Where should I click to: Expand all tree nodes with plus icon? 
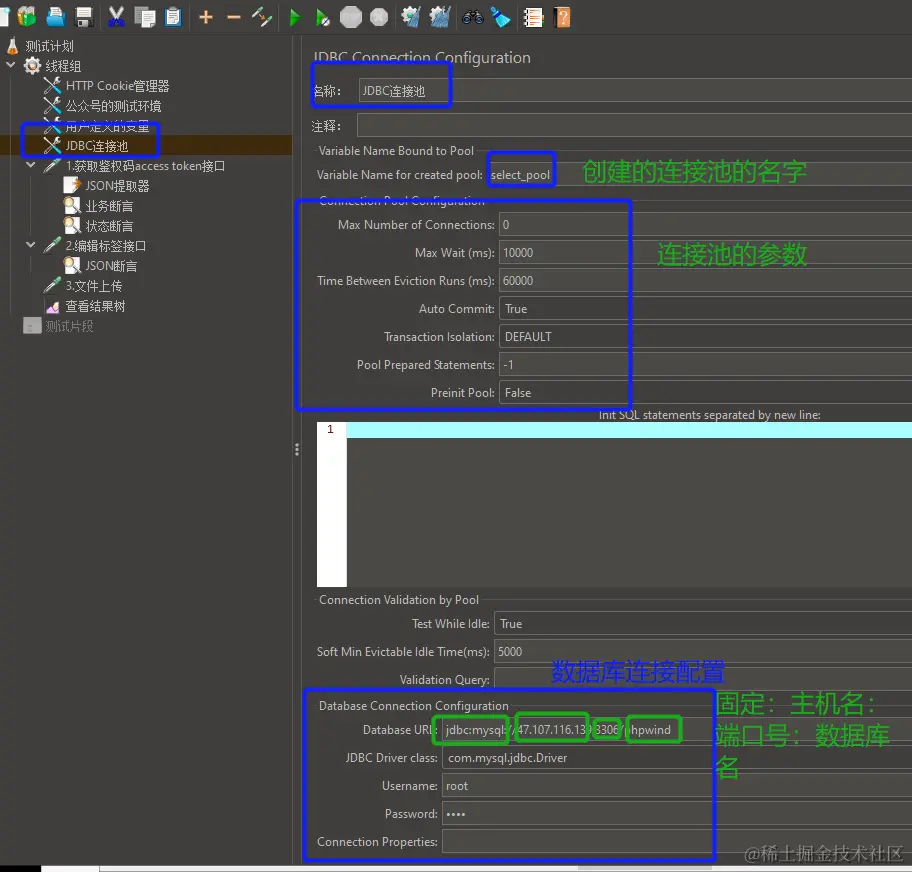tap(205, 17)
